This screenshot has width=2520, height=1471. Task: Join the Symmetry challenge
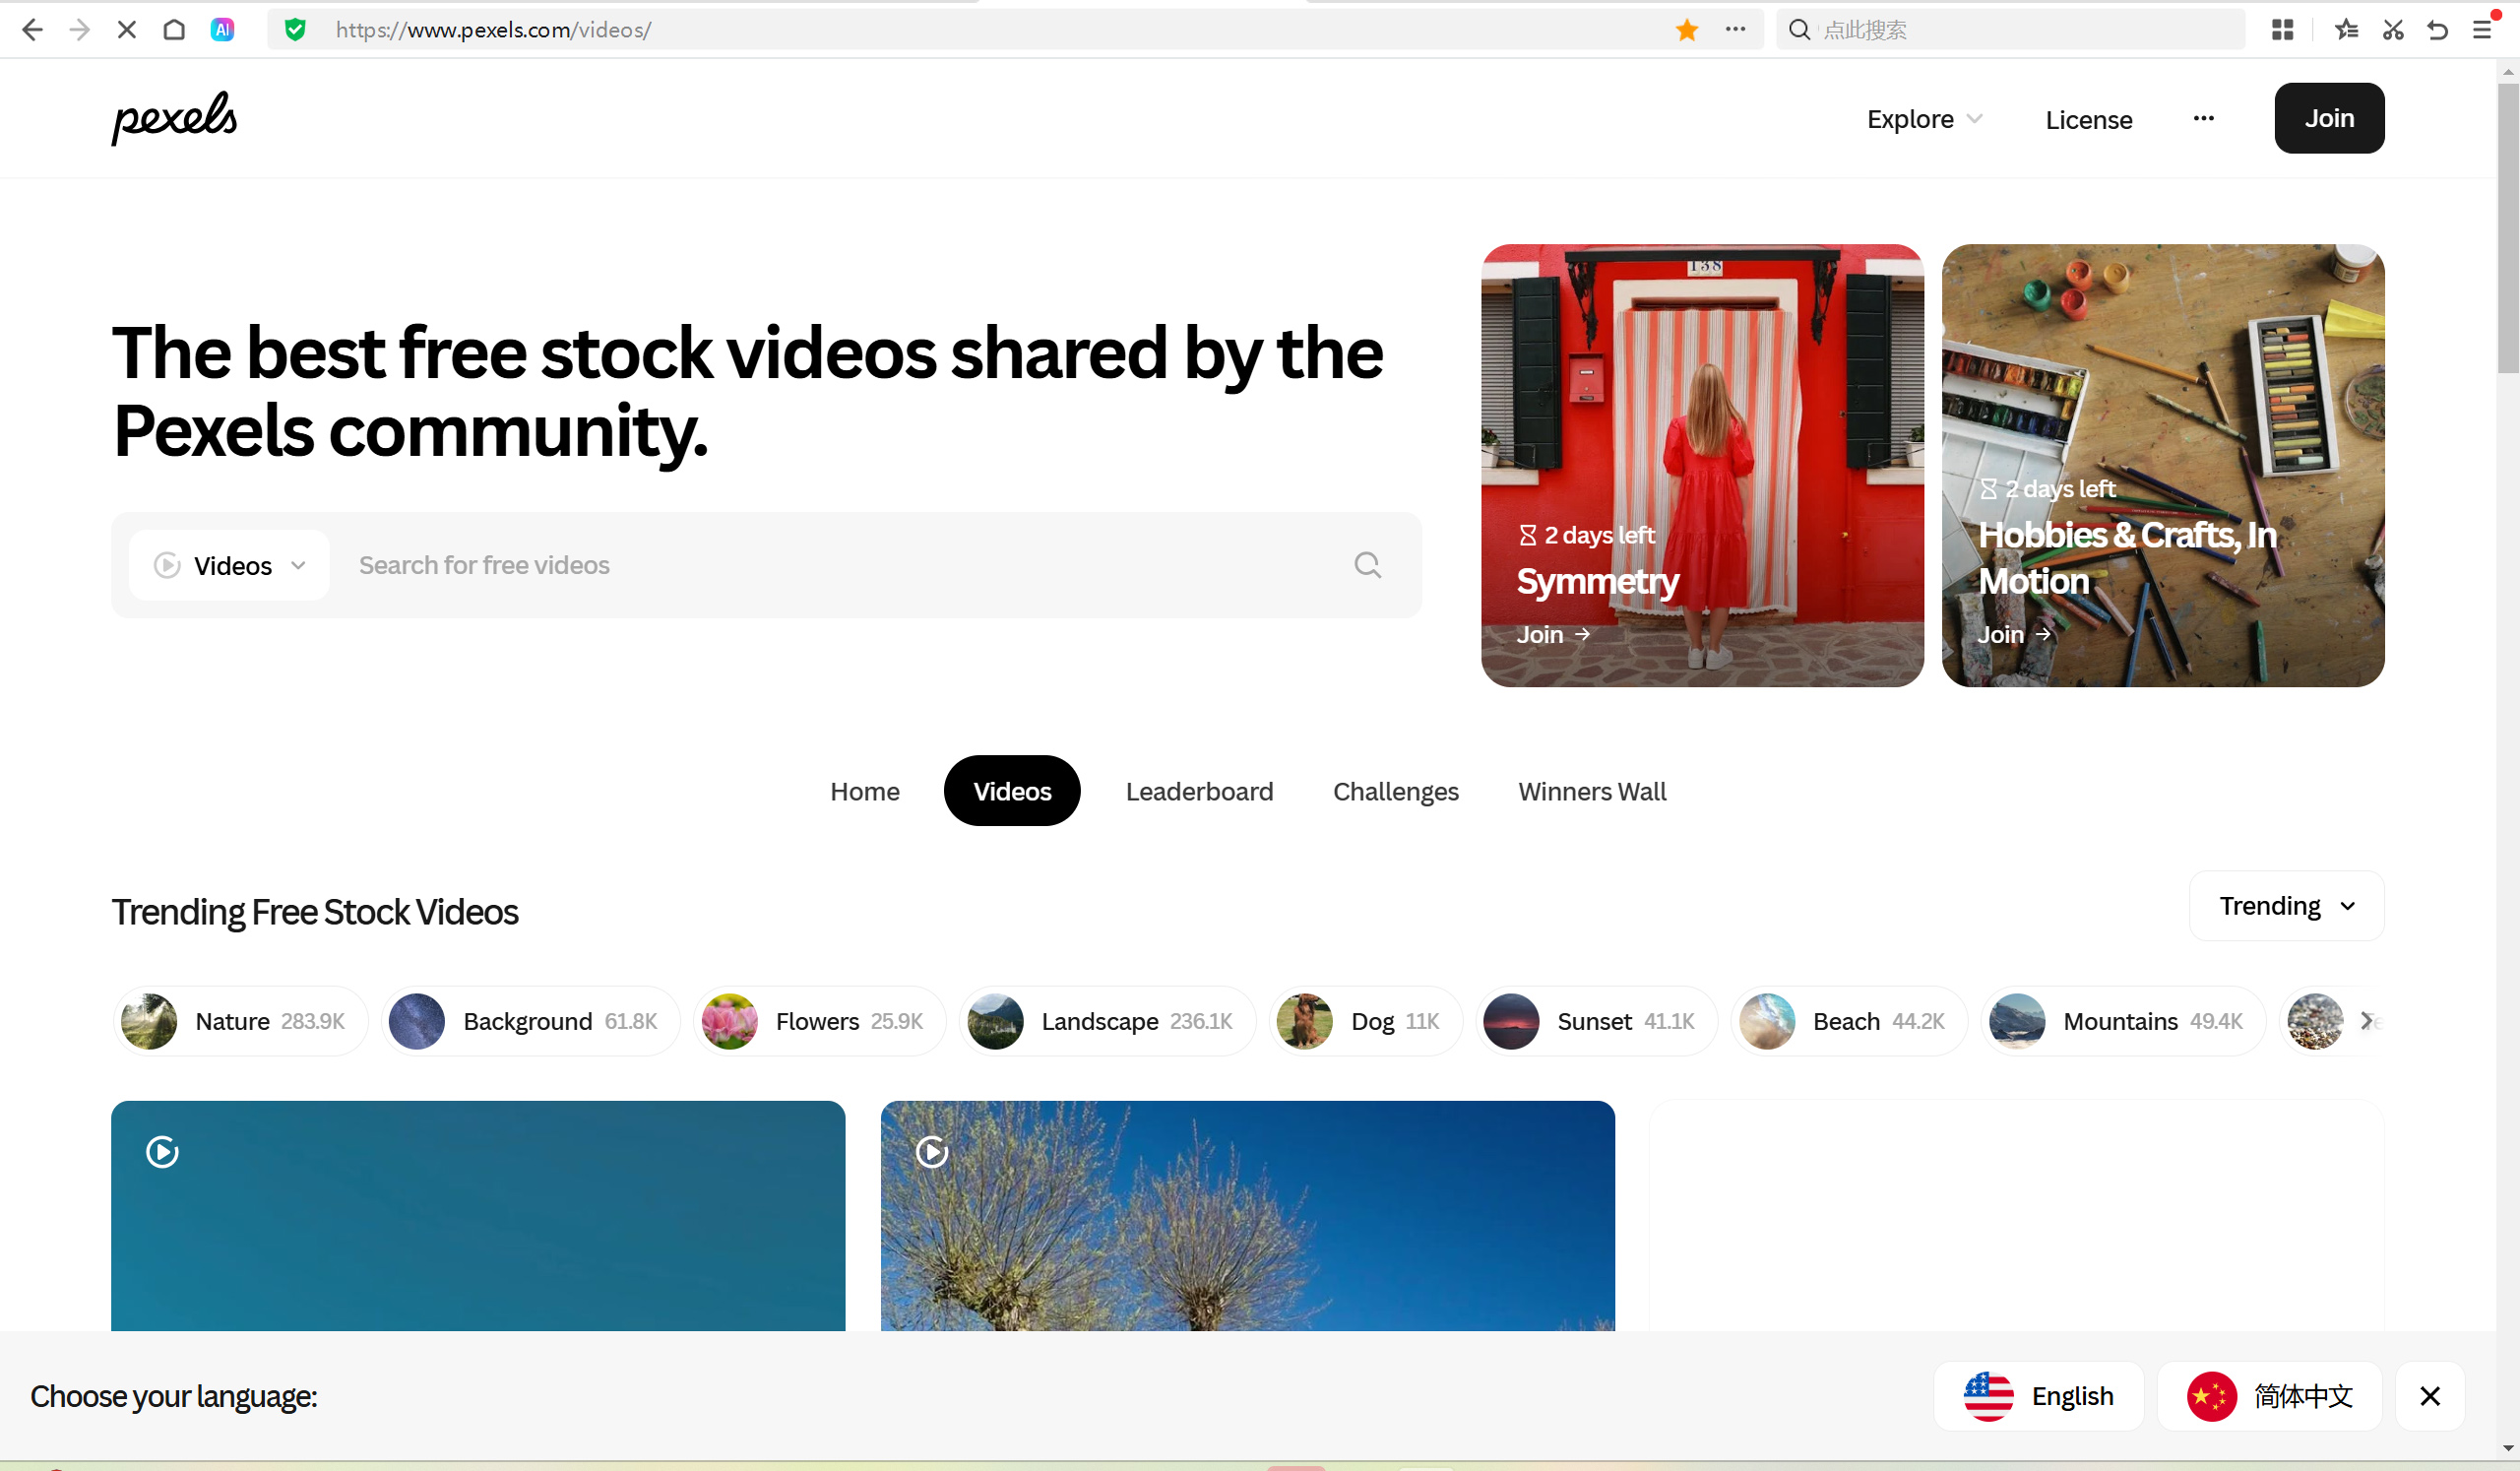coord(1552,634)
